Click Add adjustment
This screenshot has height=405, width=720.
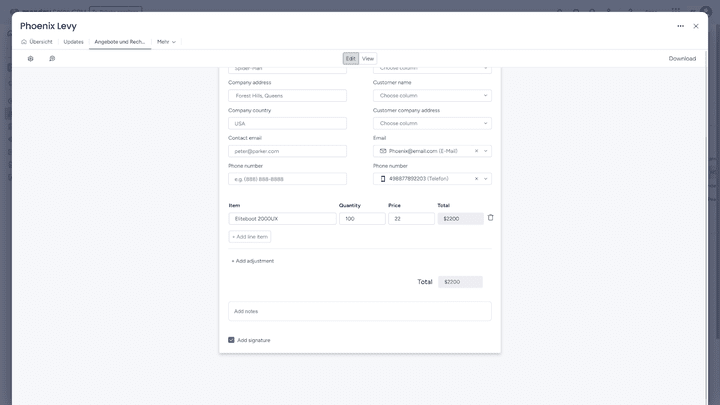[252, 261]
